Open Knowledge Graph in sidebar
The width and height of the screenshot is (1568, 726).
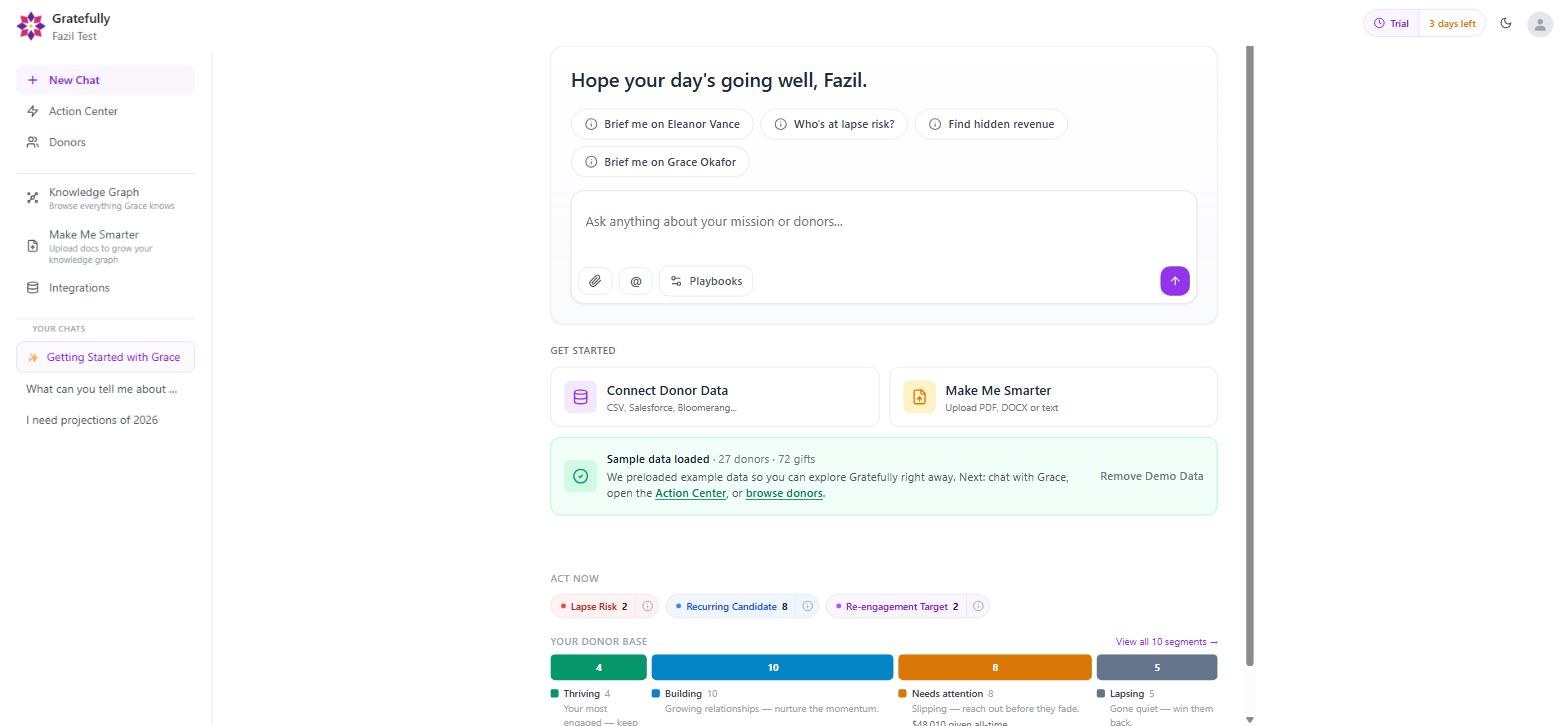click(106, 198)
